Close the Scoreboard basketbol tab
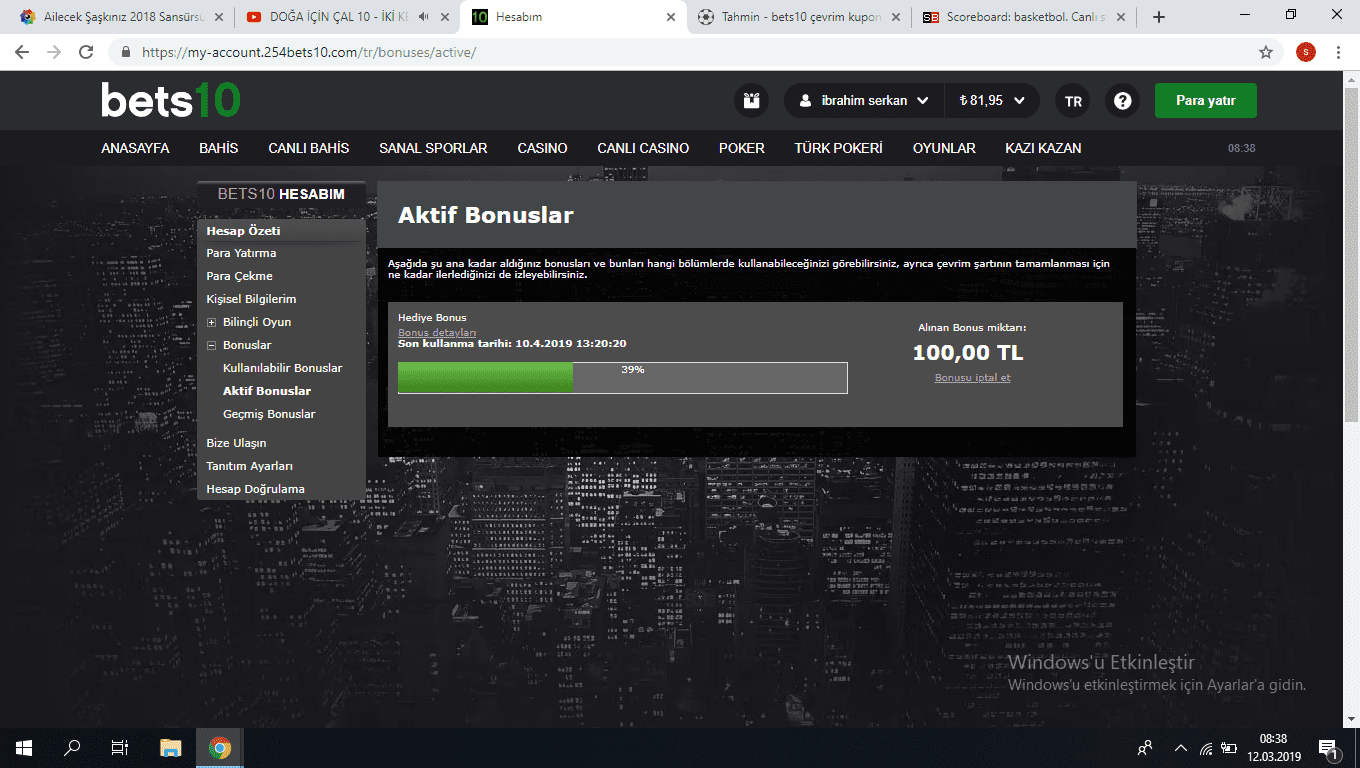This screenshot has height=768, width=1360. pyautogui.click(x=1121, y=17)
